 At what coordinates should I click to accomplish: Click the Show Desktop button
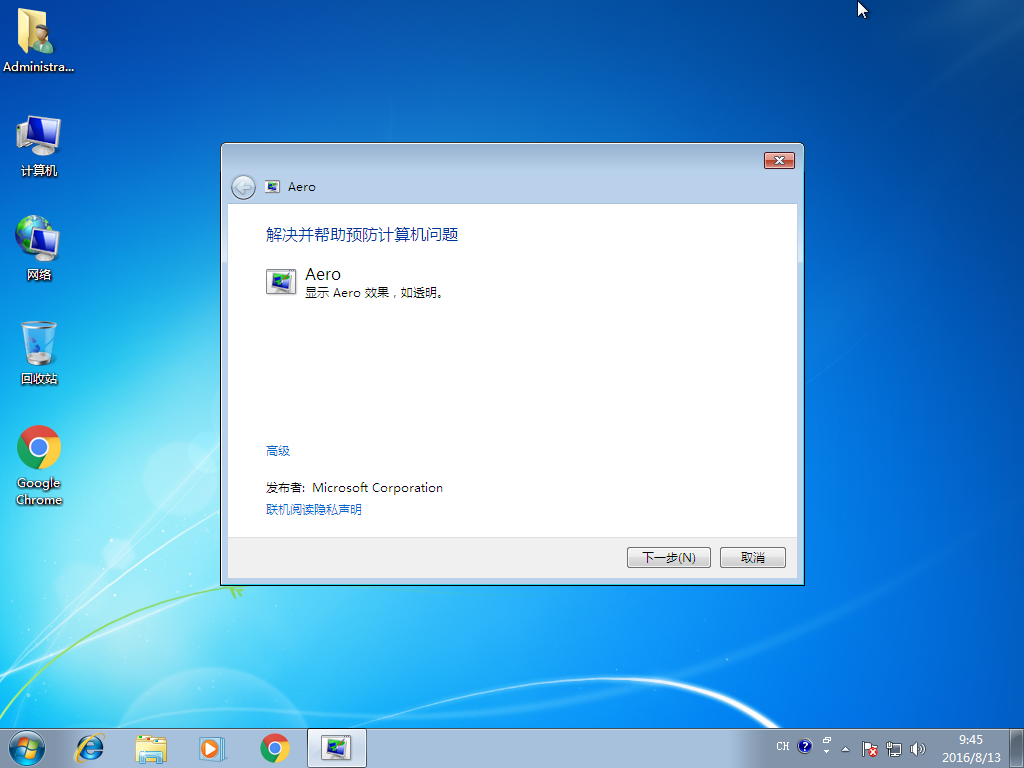1017,748
